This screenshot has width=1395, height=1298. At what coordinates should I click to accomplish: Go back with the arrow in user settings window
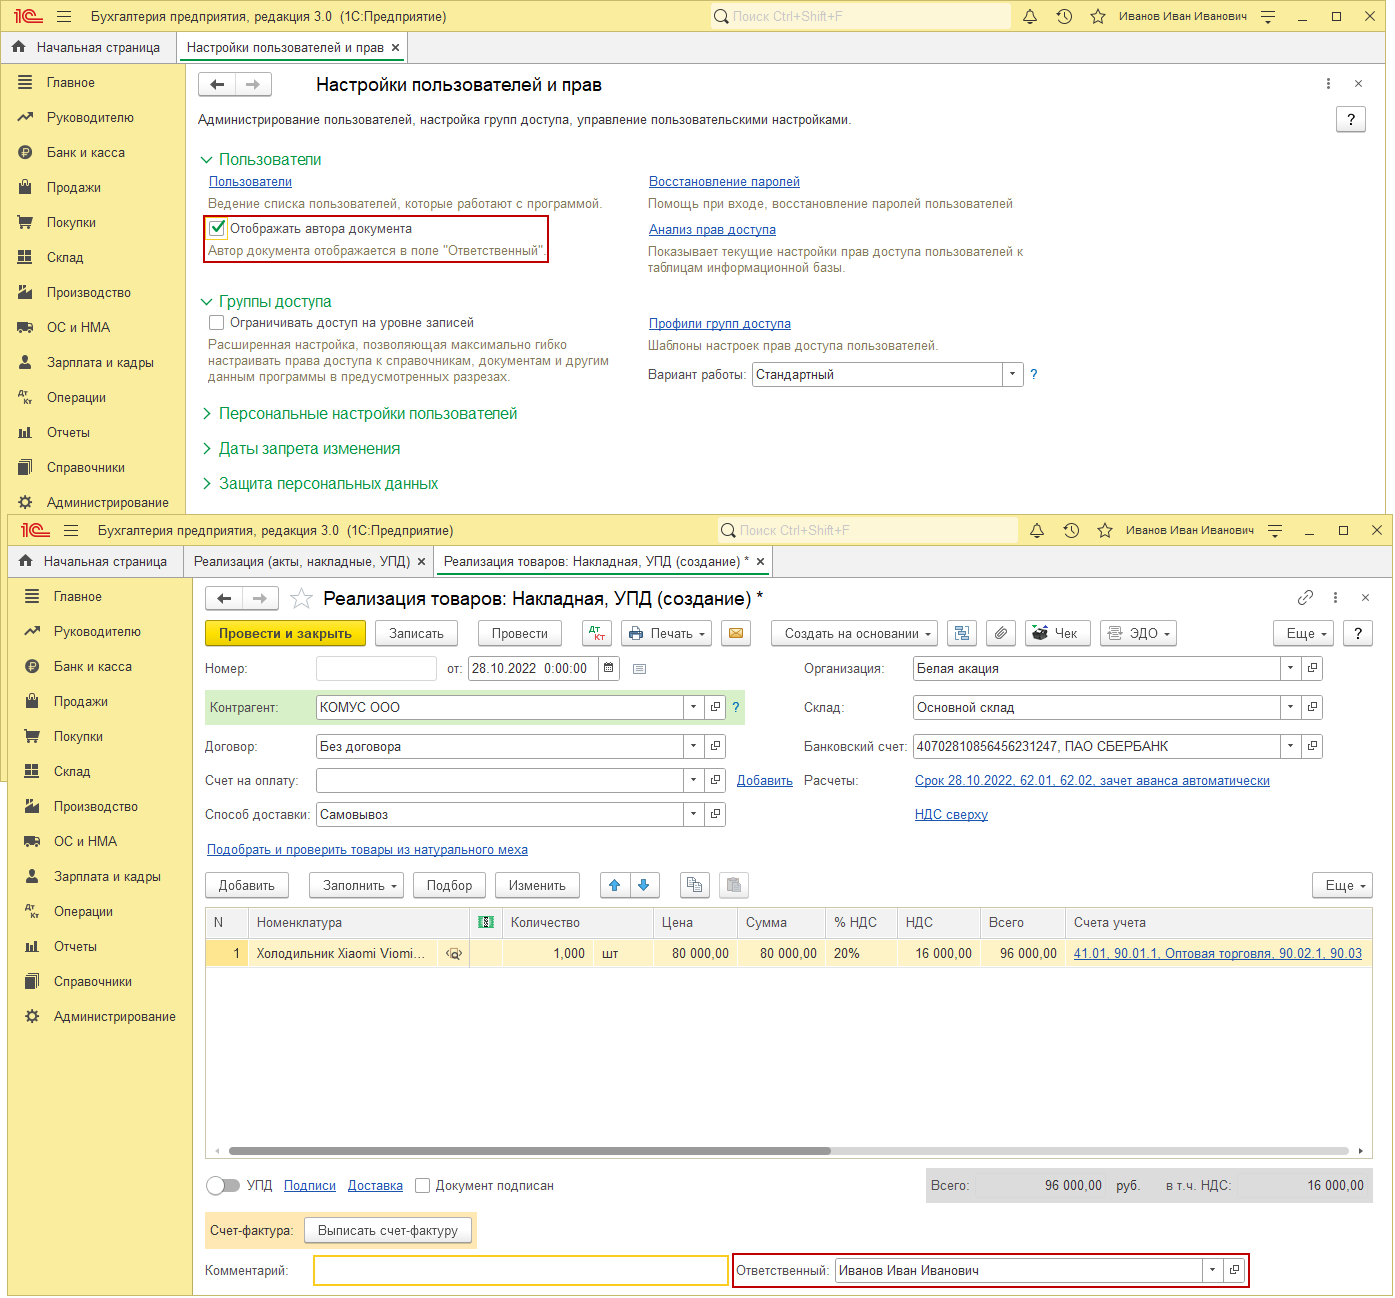[217, 84]
